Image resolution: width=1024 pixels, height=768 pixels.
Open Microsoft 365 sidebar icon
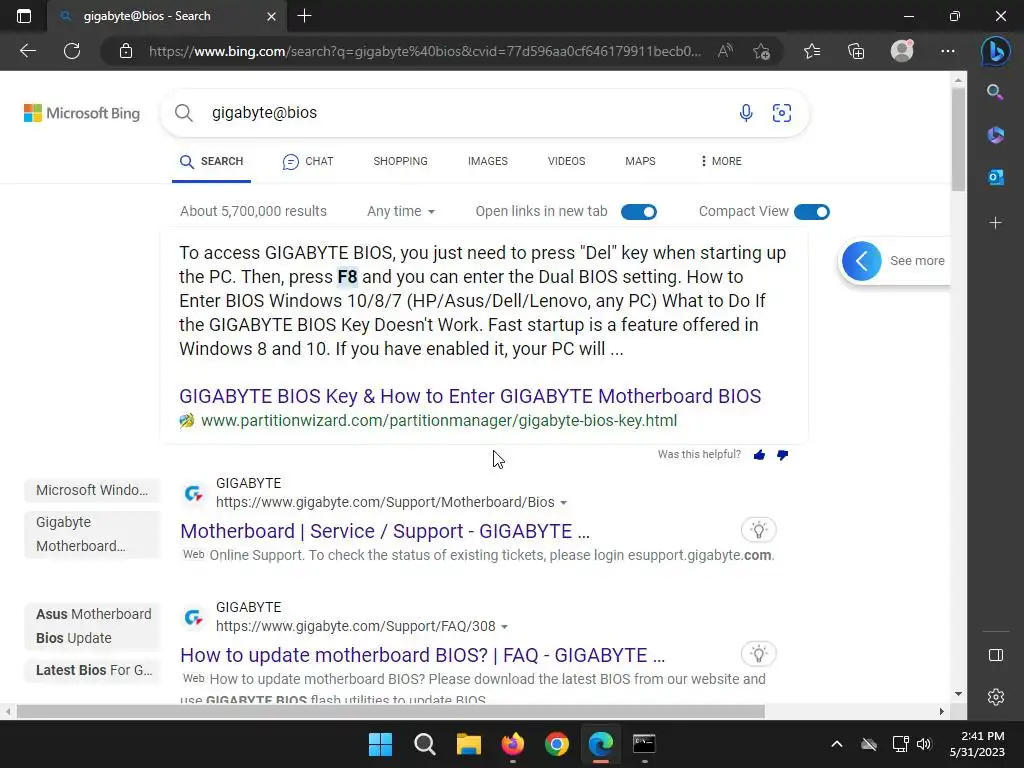coord(995,135)
